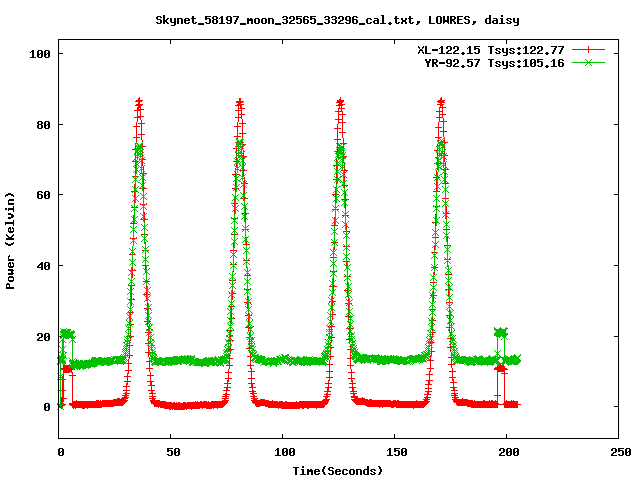The image size is (640, 480).
Task: Click y-axis tick label 40
Action: coord(43,266)
